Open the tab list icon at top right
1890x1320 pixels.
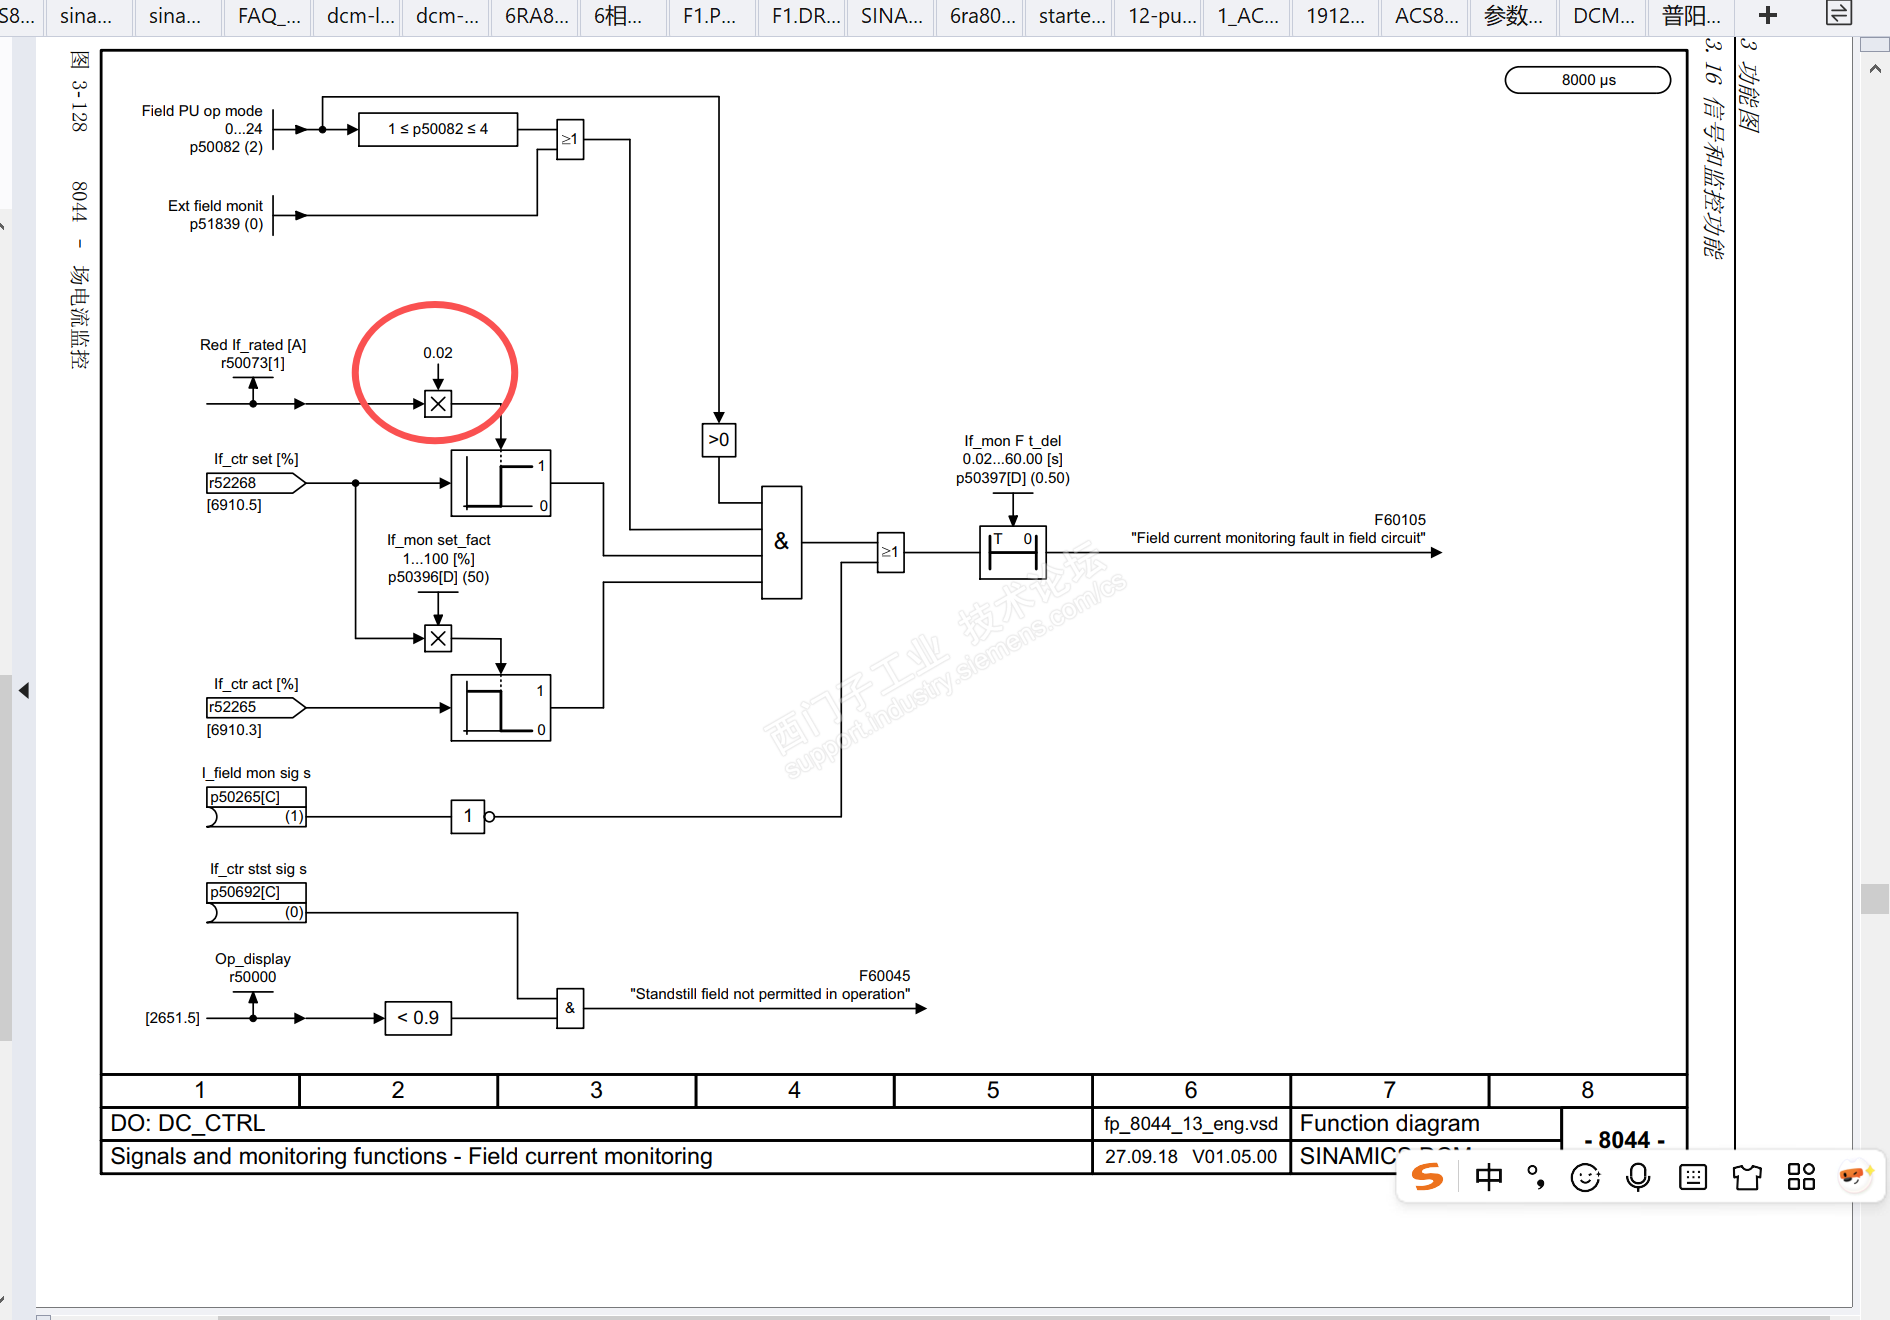1839,14
